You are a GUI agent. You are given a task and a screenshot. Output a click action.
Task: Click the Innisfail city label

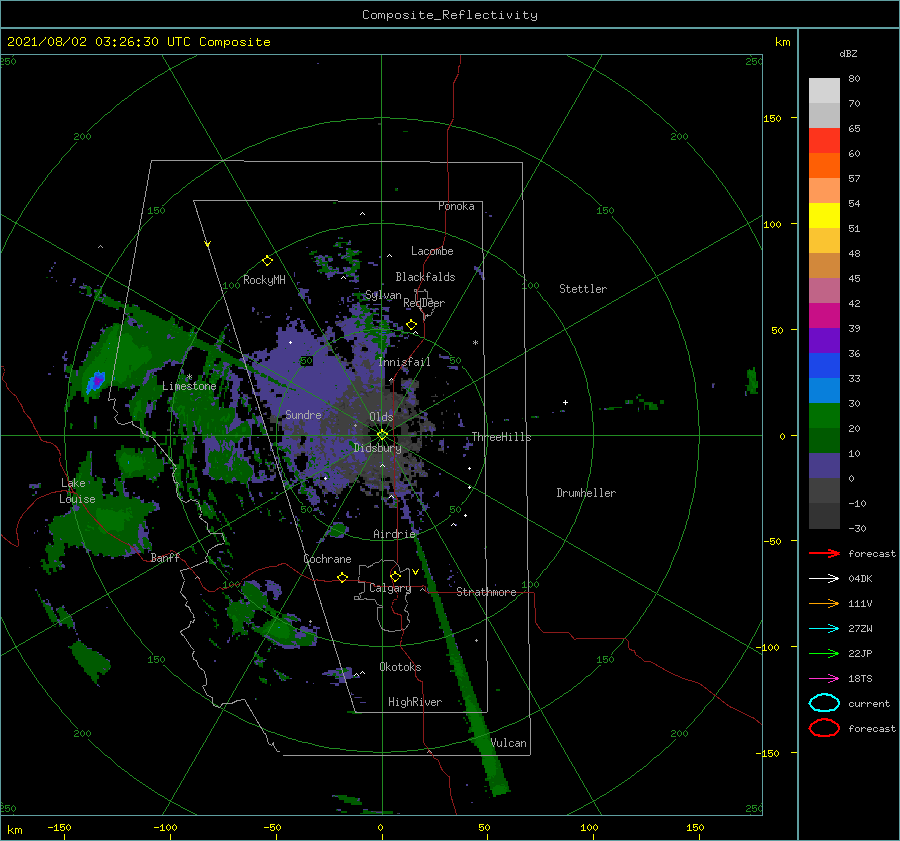click(404, 362)
